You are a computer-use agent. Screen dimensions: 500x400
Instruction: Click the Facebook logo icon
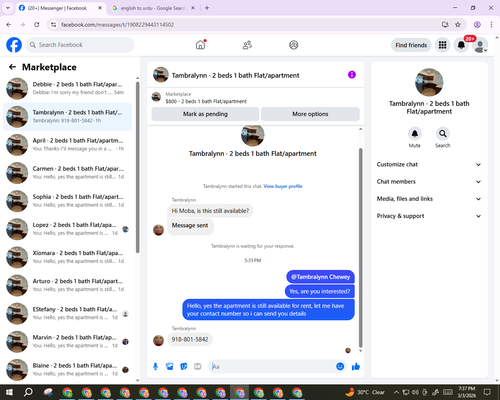(x=14, y=45)
